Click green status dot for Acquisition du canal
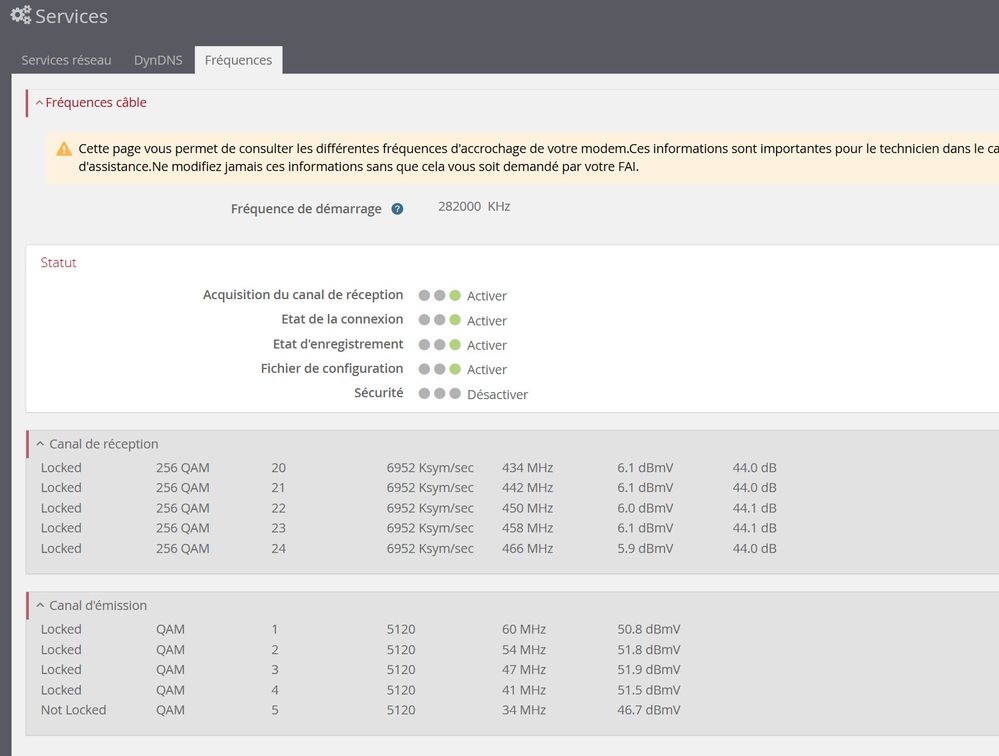The height and width of the screenshot is (756, 999). (x=455, y=296)
